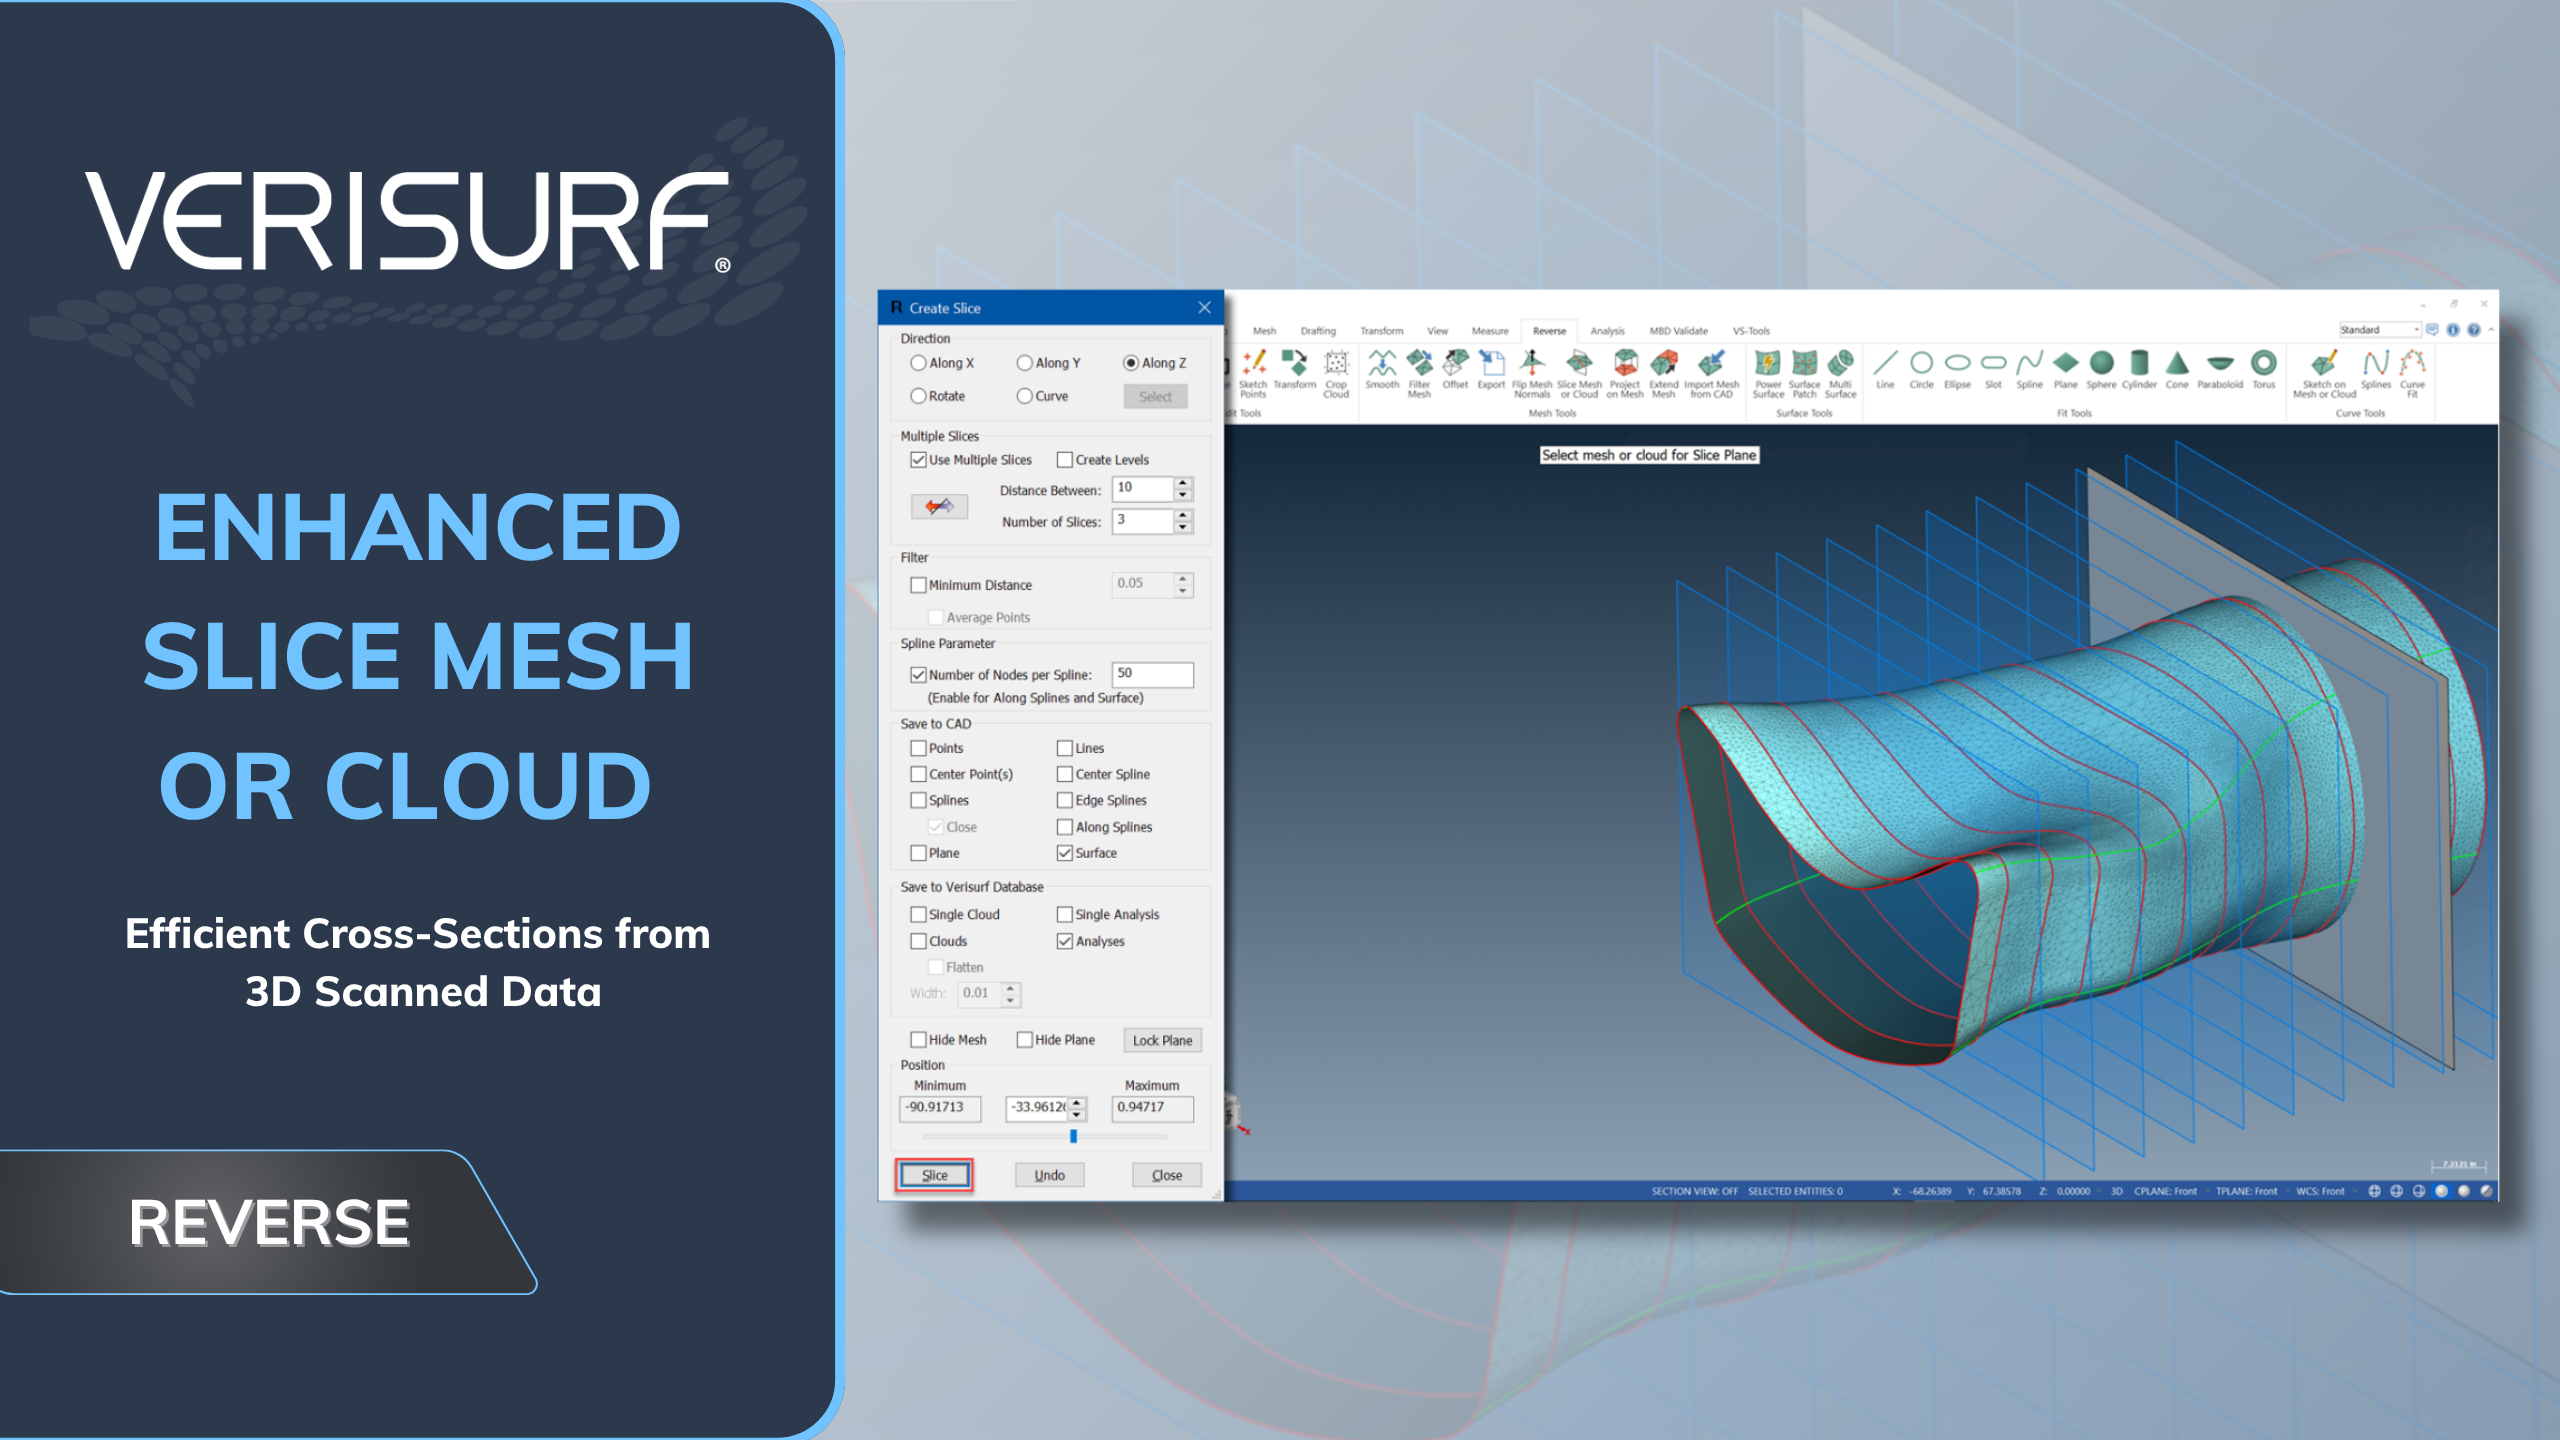Select the Along X direction

942,363
